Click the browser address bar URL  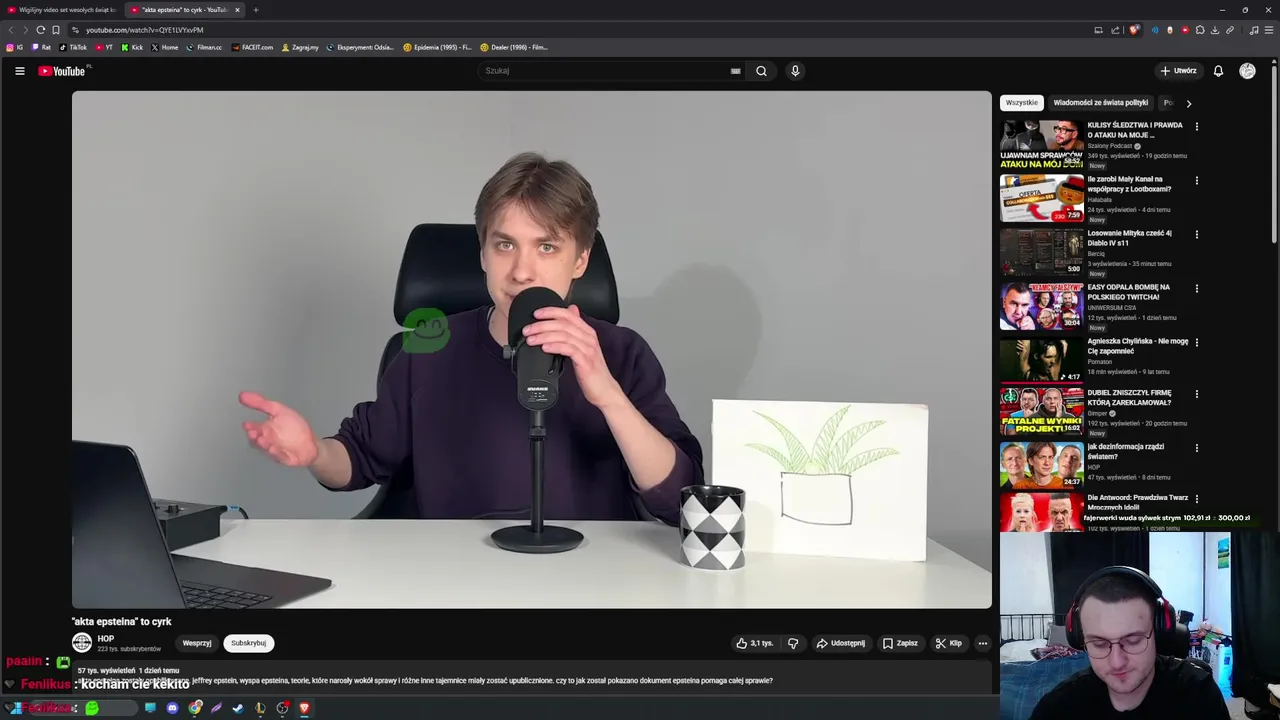[144, 30]
